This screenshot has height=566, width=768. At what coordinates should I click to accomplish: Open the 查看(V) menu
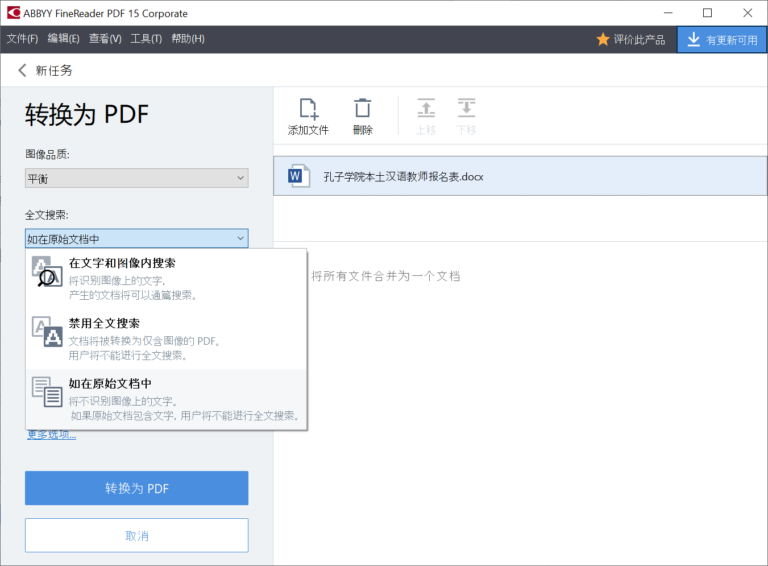[x=105, y=39]
